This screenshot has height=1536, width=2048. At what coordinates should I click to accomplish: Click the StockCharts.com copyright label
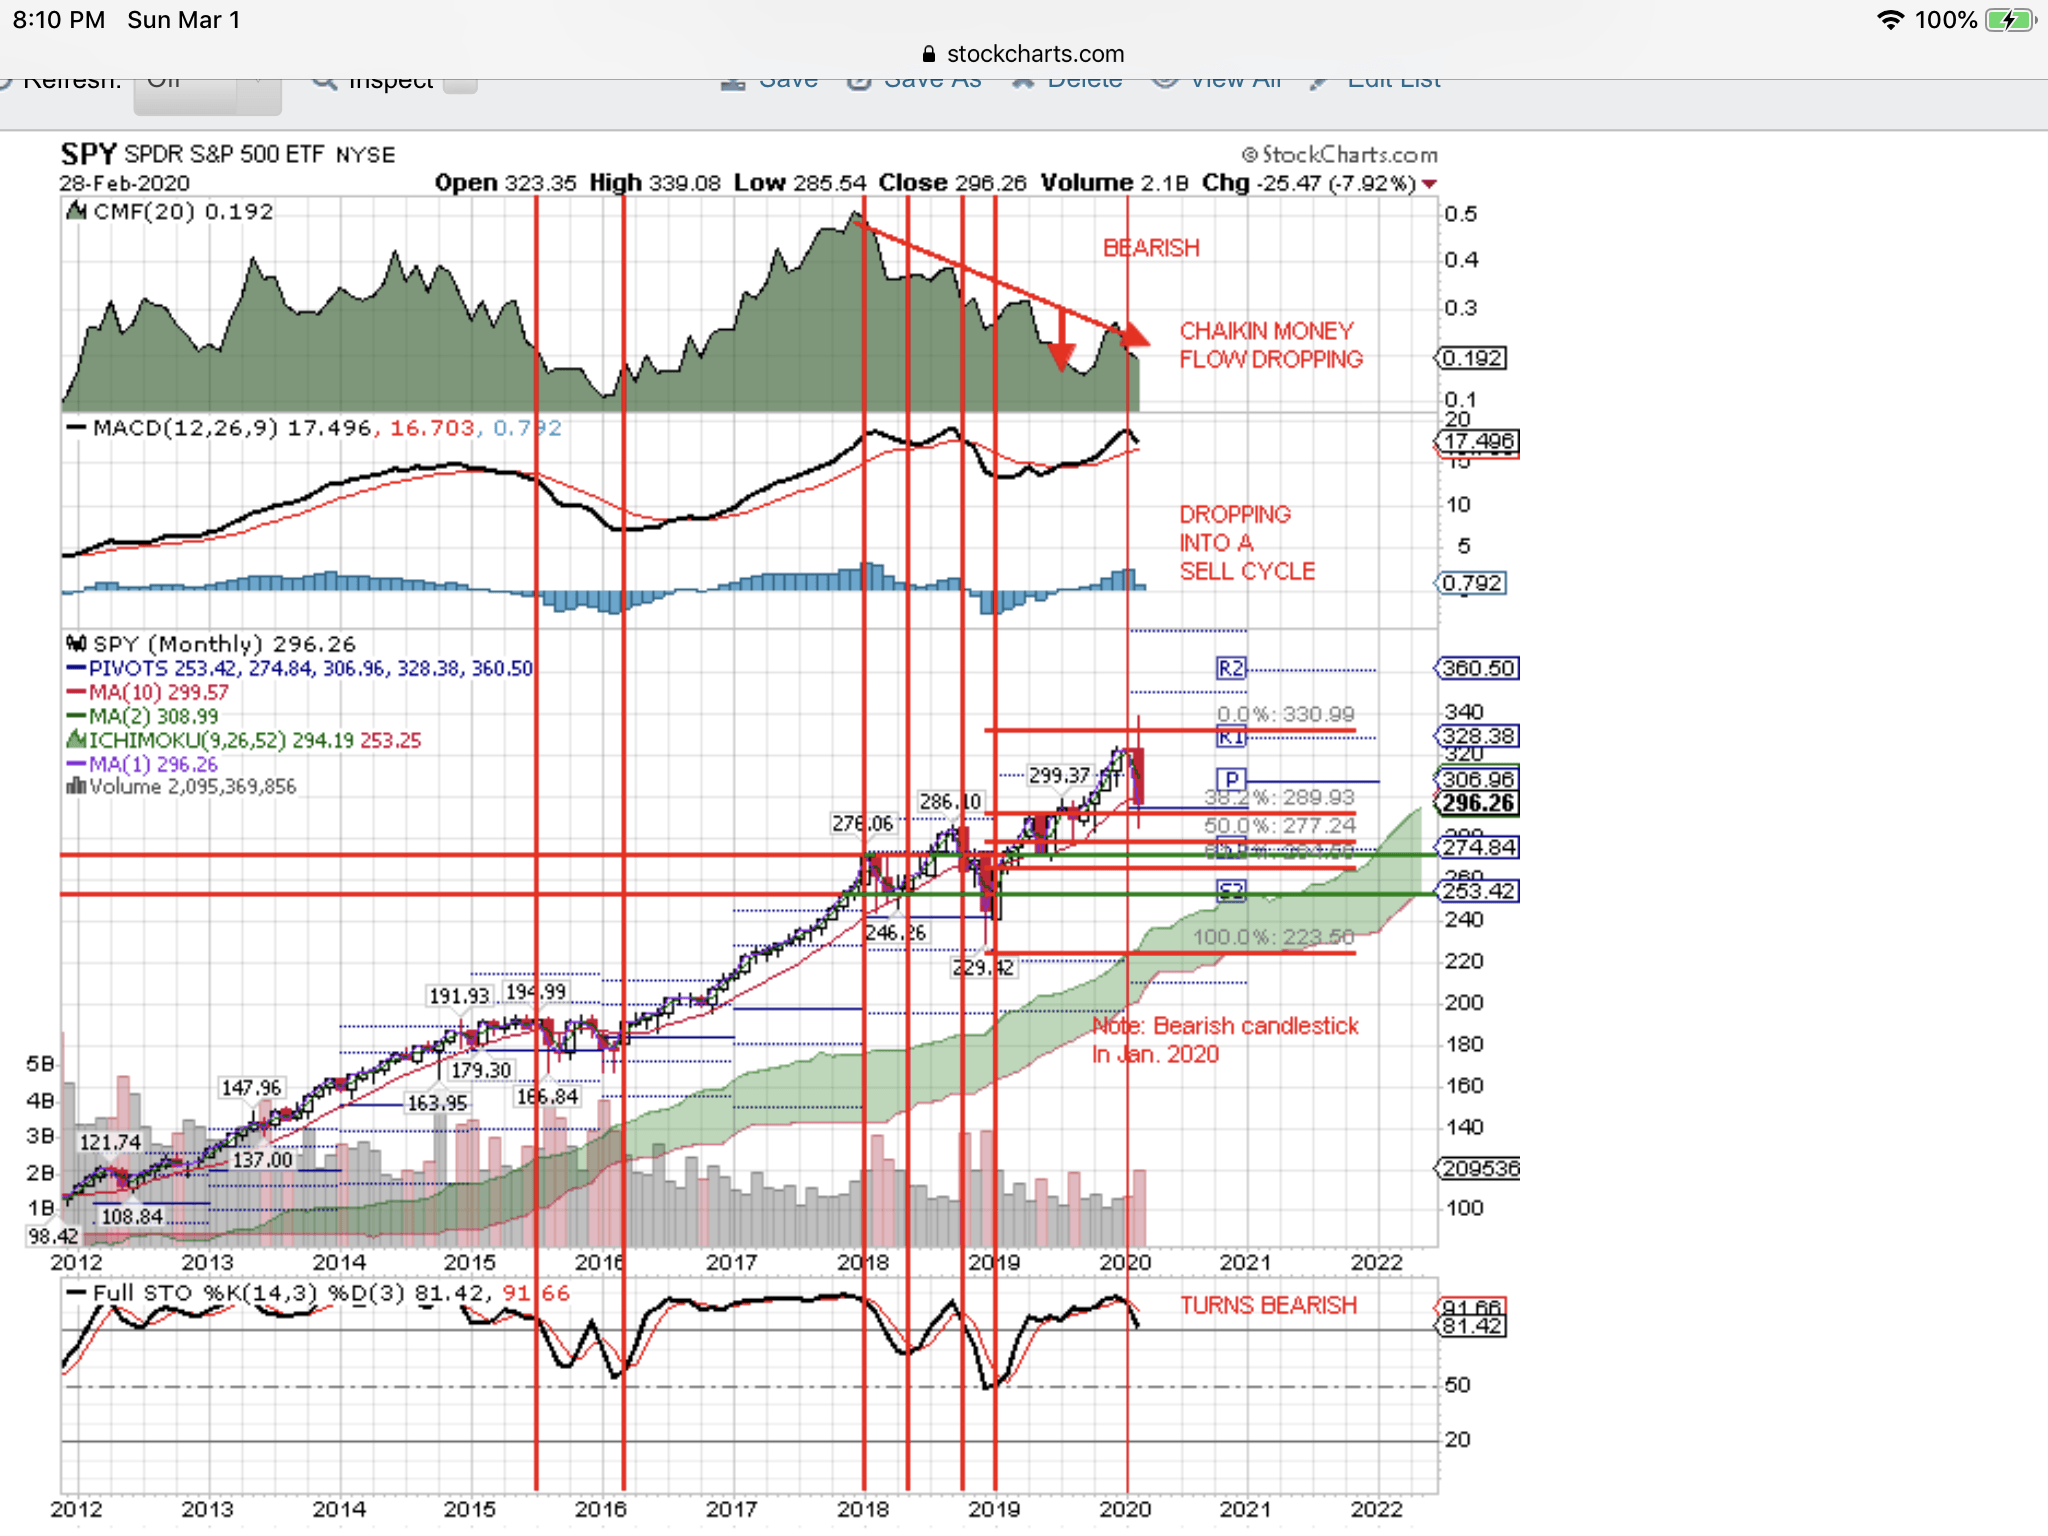coord(1340,155)
